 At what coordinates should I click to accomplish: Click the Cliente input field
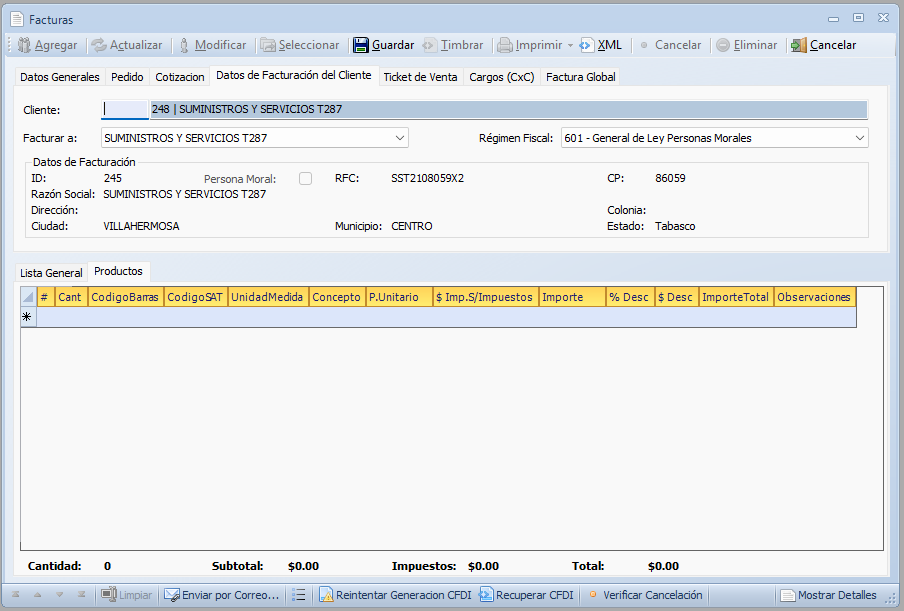point(124,109)
